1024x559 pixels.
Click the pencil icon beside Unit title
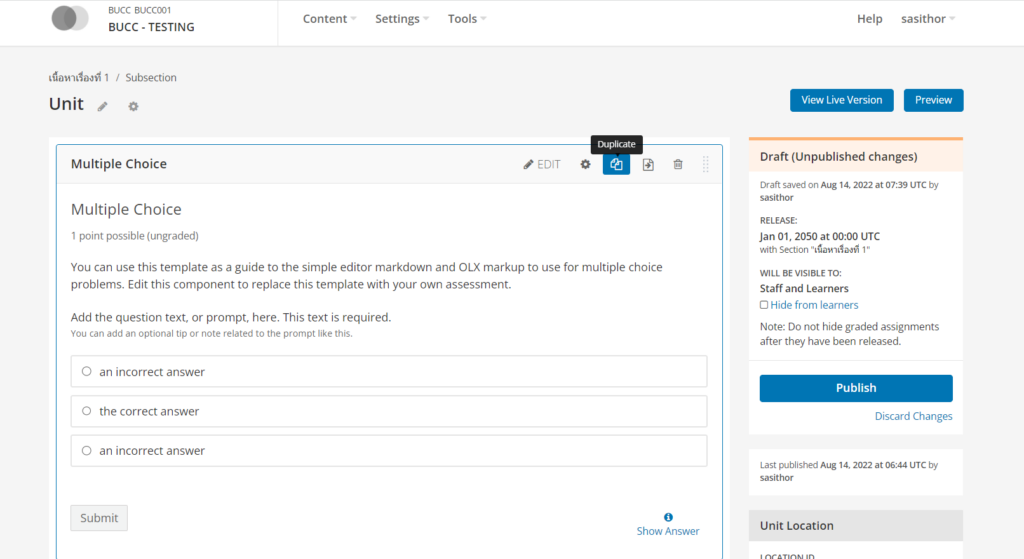tap(103, 106)
